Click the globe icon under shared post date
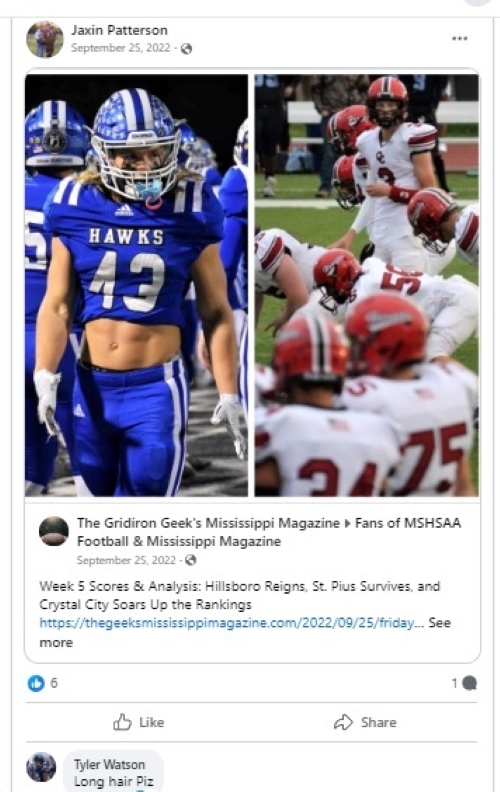500x792 pixels. coord(190,560)
